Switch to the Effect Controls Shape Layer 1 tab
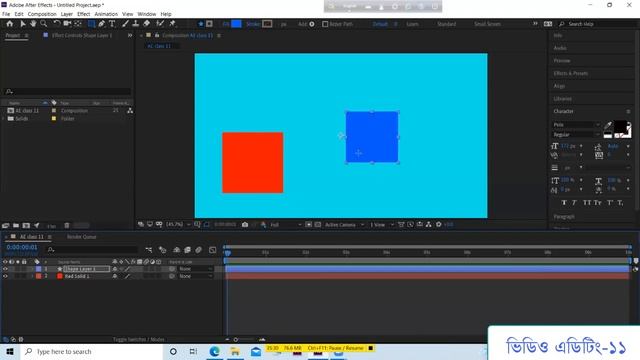 pos(82,36)
